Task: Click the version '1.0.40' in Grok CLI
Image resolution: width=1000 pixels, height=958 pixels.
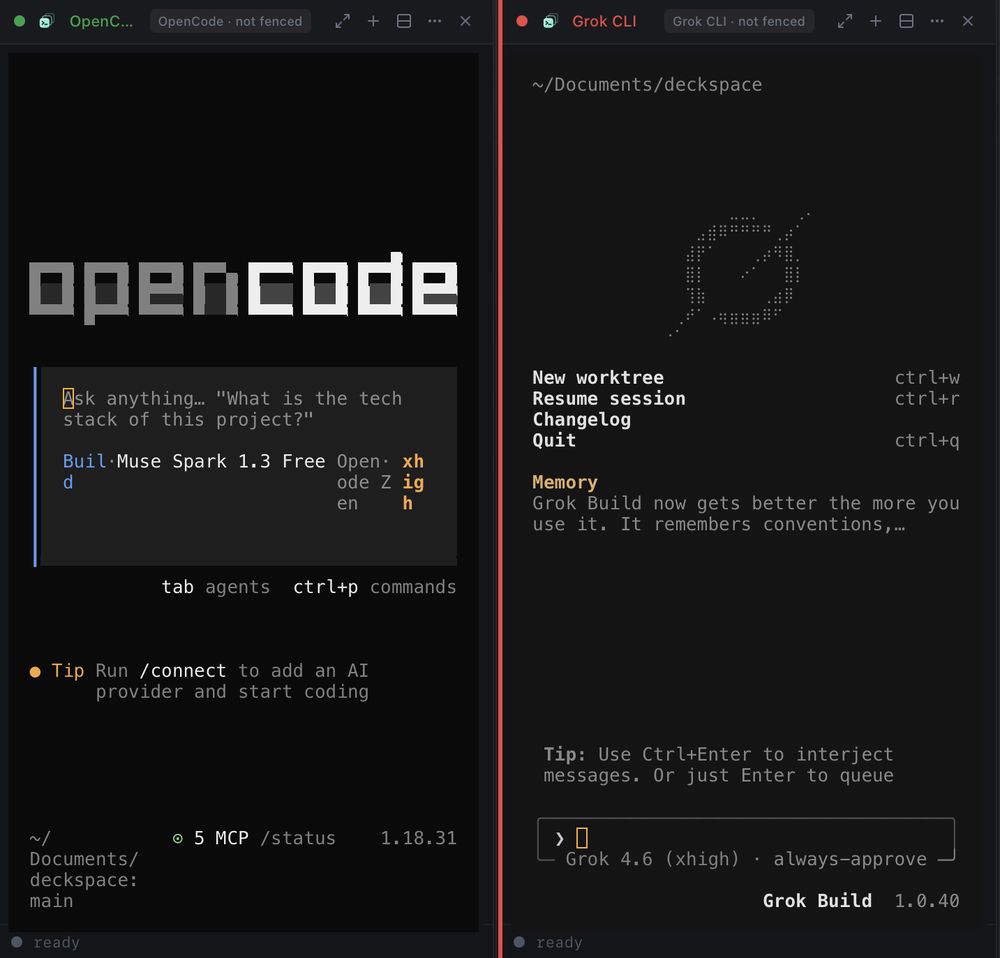Action: 927,901
